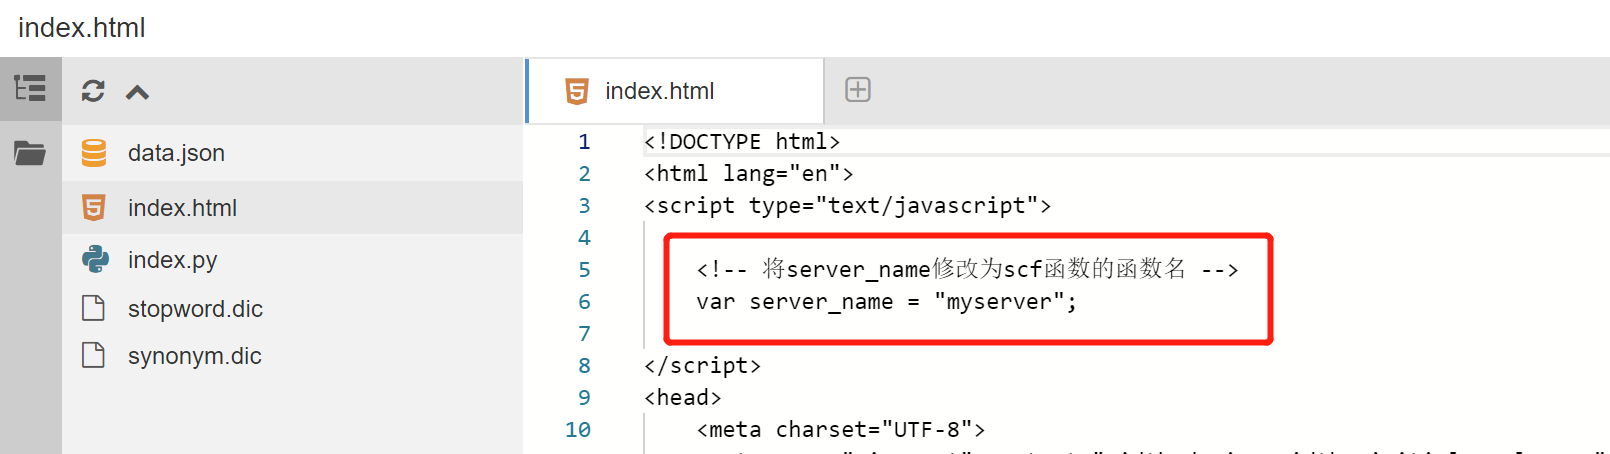Add a new editor tab
The width and height of the screenshot is (1610, 454).
pyautogui.click(x=858, y=90)
